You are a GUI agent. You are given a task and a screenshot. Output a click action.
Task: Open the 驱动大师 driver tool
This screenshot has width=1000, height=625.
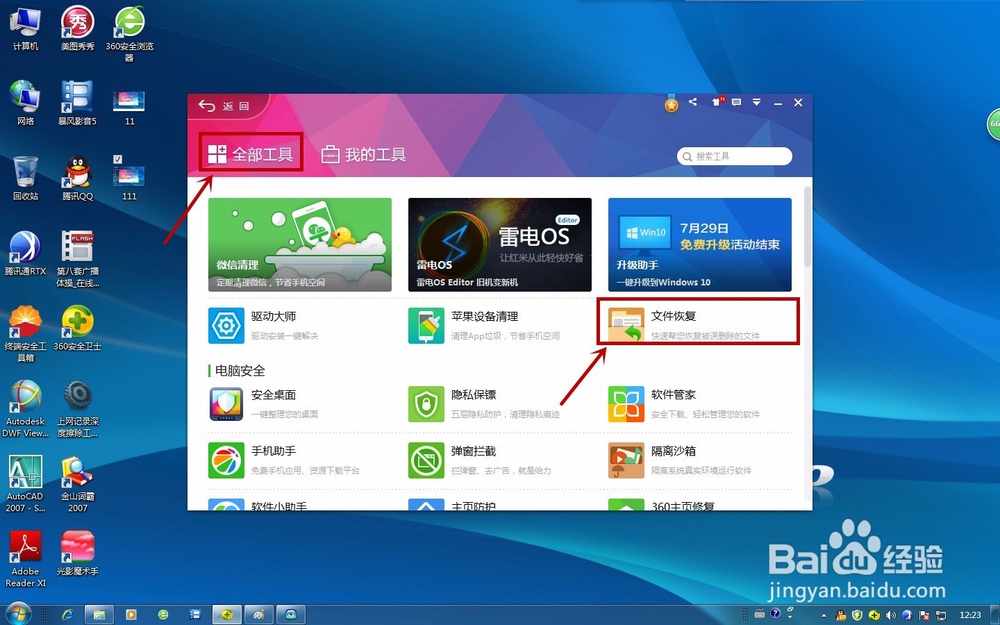point(263,325)
